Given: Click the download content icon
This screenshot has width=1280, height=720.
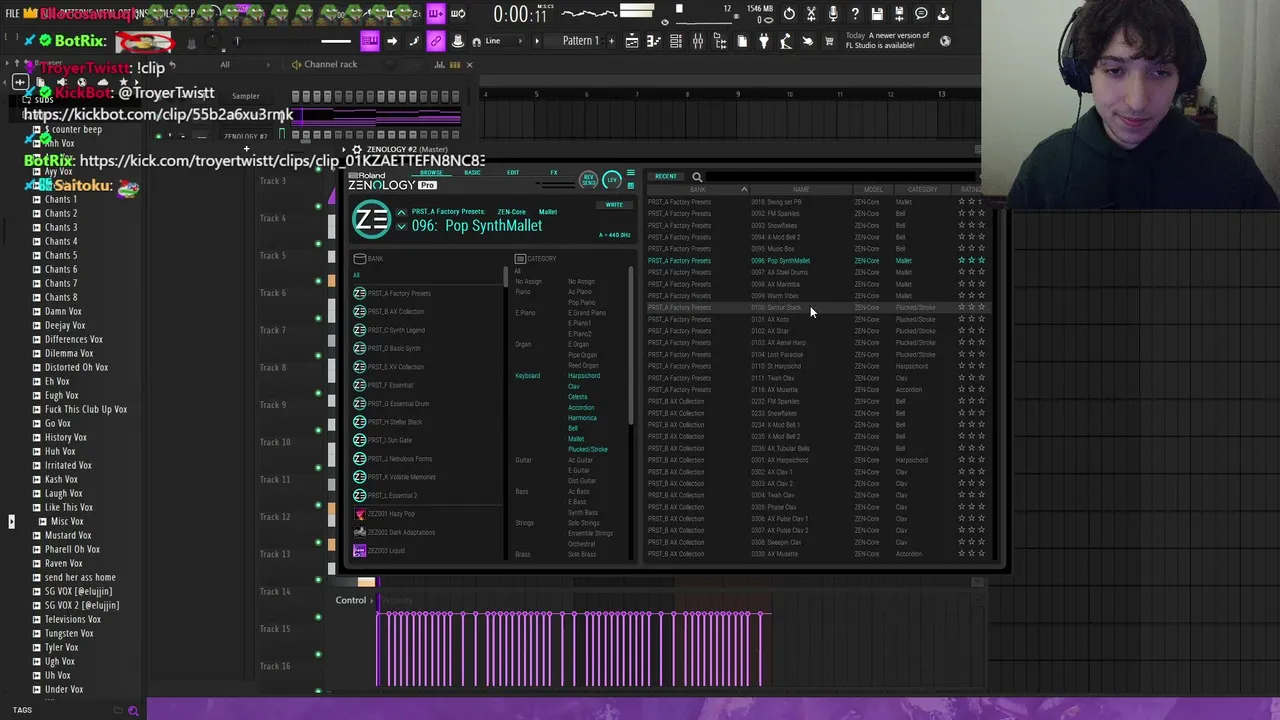Looking at the screenshot, I should 943,14.
